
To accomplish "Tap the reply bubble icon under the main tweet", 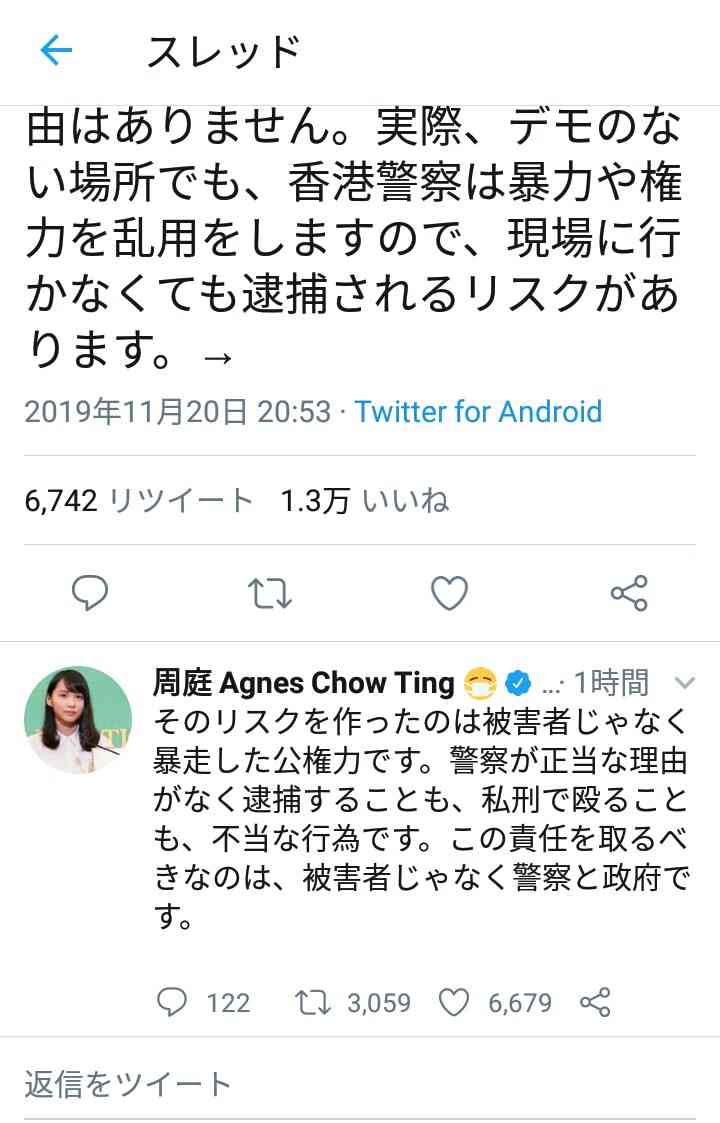I will coord(90,593).
